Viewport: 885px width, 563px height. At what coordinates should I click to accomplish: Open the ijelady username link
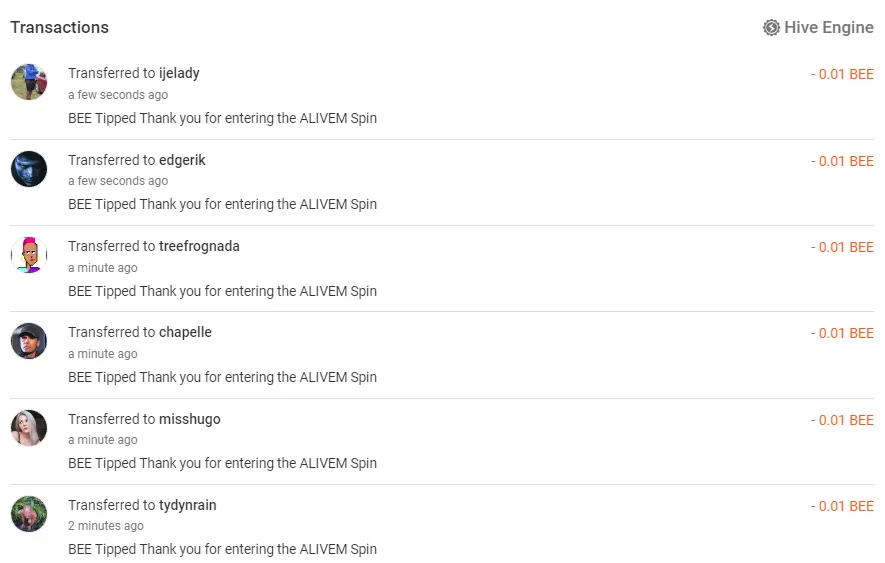pyautogui.click(x=179, y=73)
